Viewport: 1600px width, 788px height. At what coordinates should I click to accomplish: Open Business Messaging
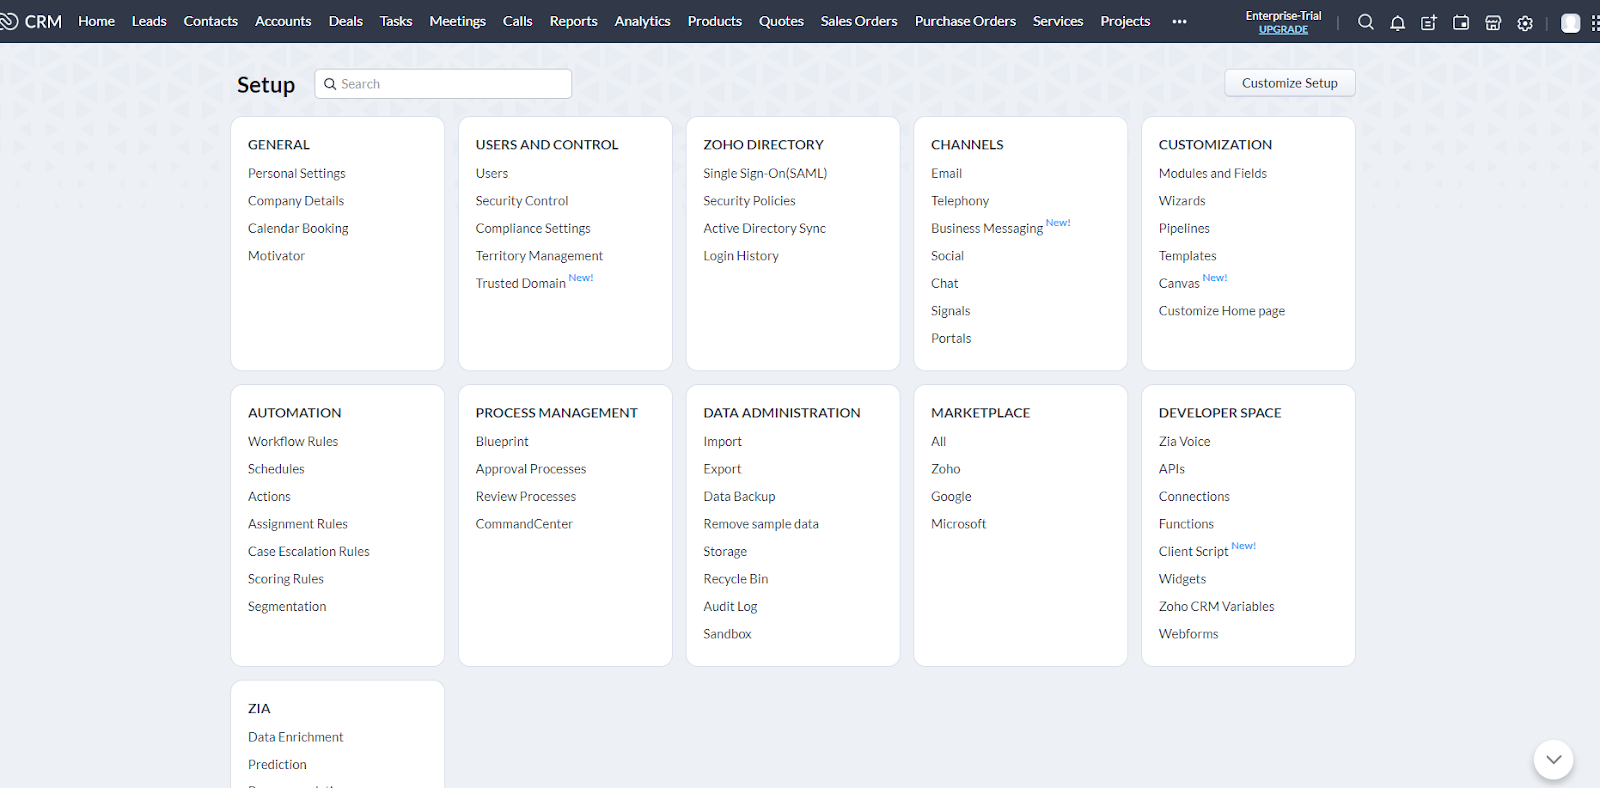click(x=987, y=228)
